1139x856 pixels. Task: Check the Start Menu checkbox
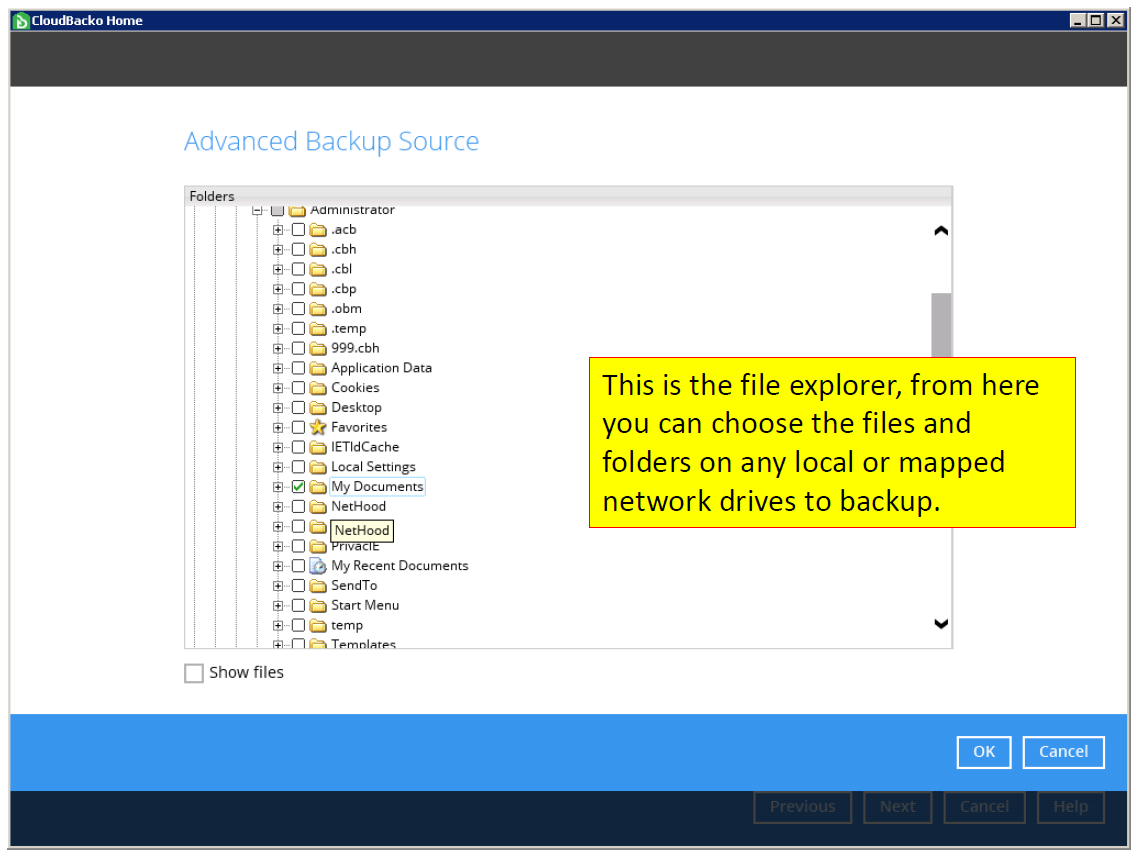[x=299, y=605]
